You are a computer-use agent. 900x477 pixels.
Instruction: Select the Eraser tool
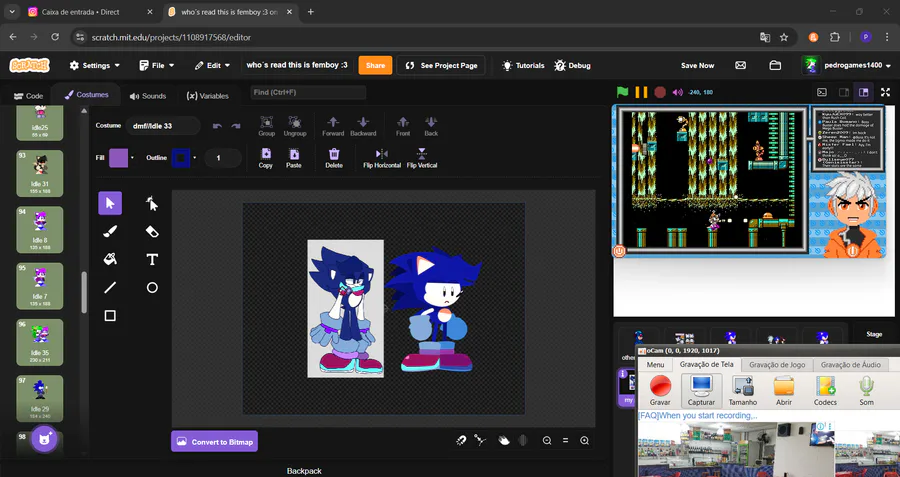pos(152,231)
